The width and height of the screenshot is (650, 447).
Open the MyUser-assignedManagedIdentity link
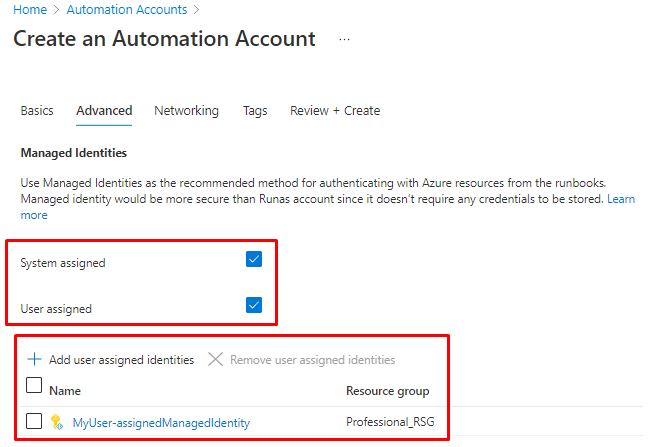click(161, 423)
